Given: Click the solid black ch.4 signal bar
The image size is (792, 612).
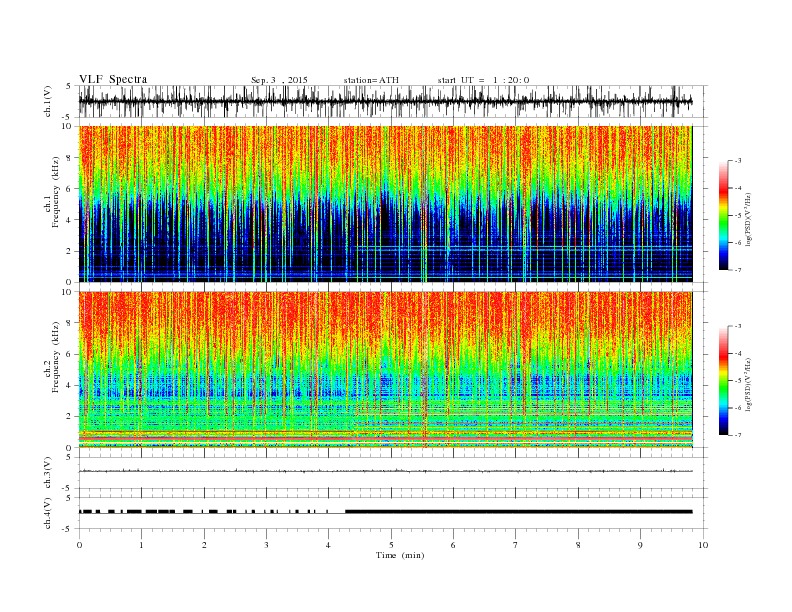Looking at the screenshot, I should tap(519, 512).
